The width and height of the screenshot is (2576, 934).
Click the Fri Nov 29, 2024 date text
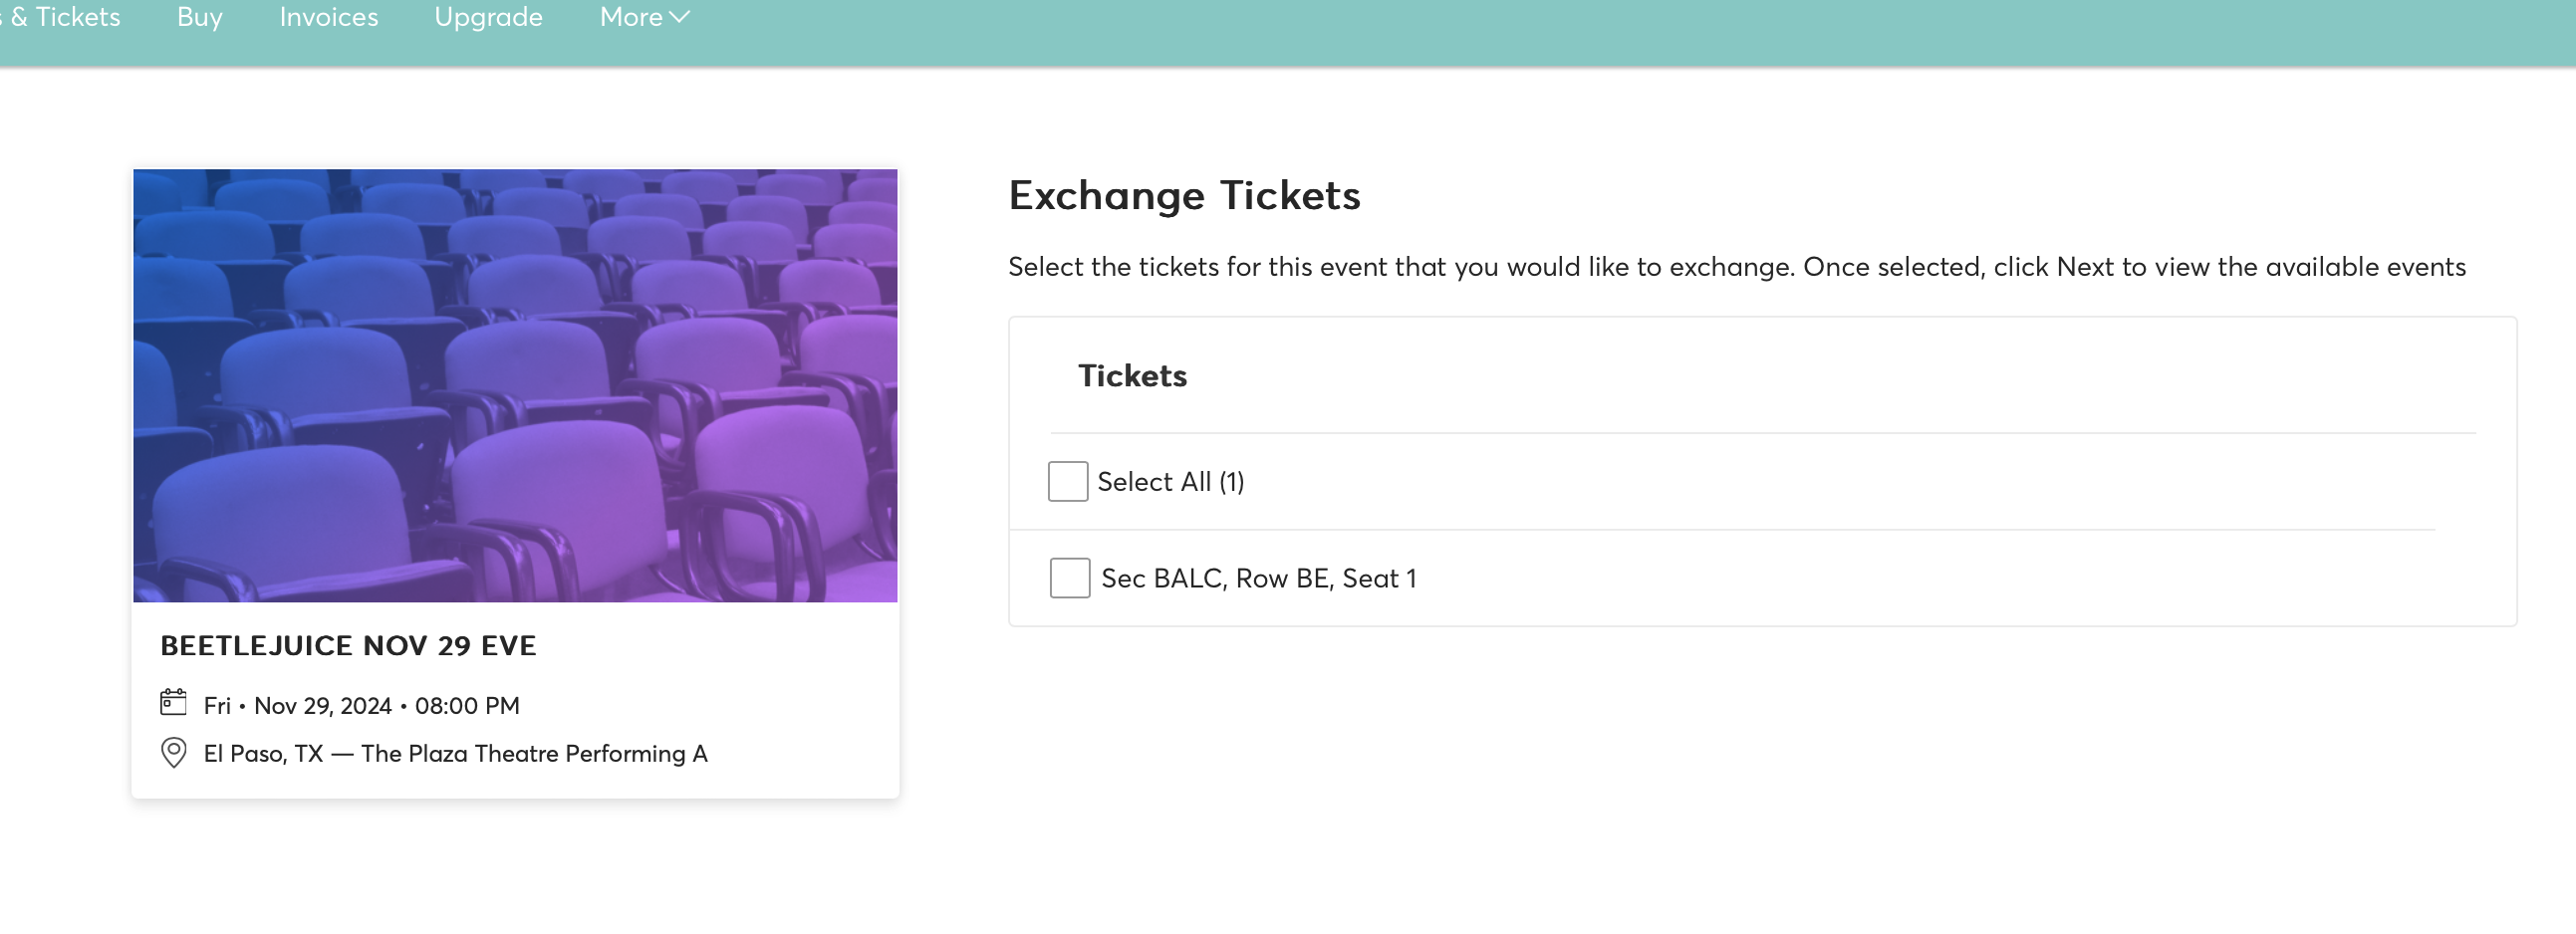click(x=361, y=705)
